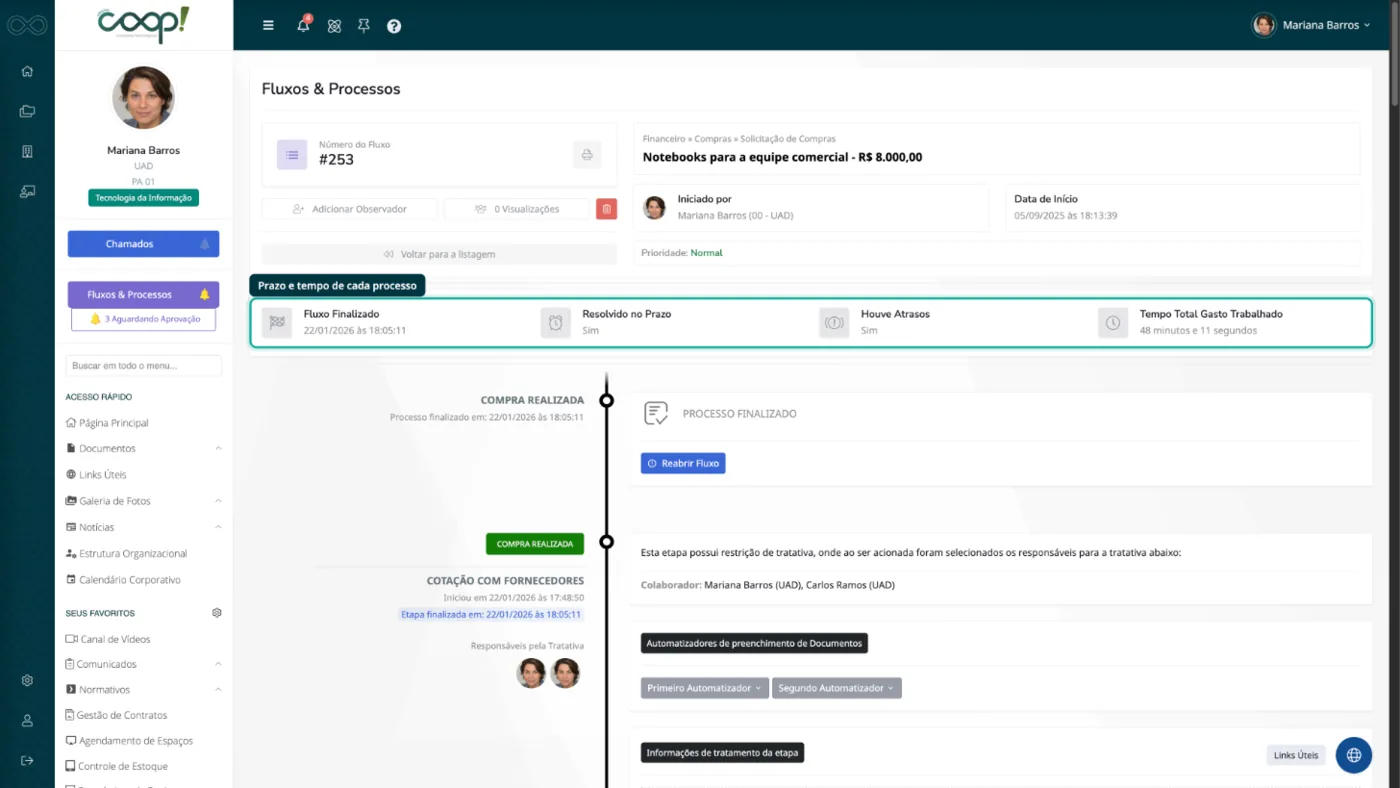Open Gestão de Contratos
Viewport: 1400px width, 788px height.
point(116,716)
